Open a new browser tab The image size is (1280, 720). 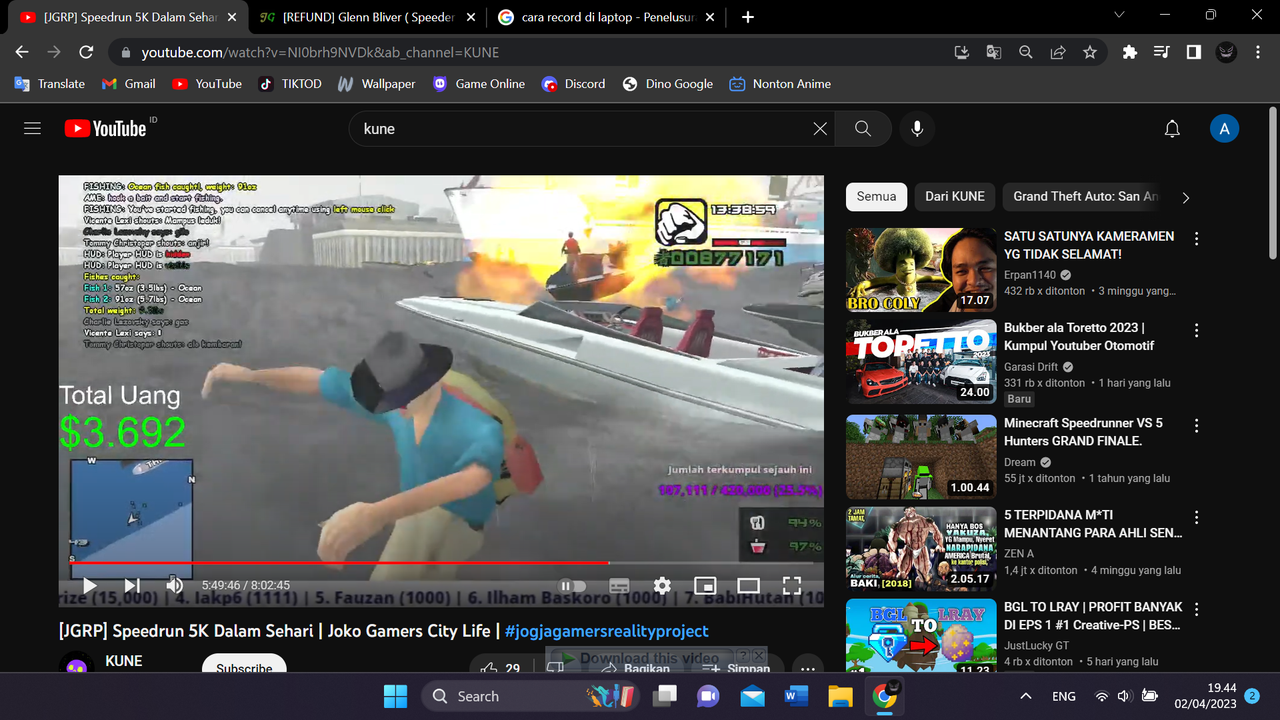(748, 17)
